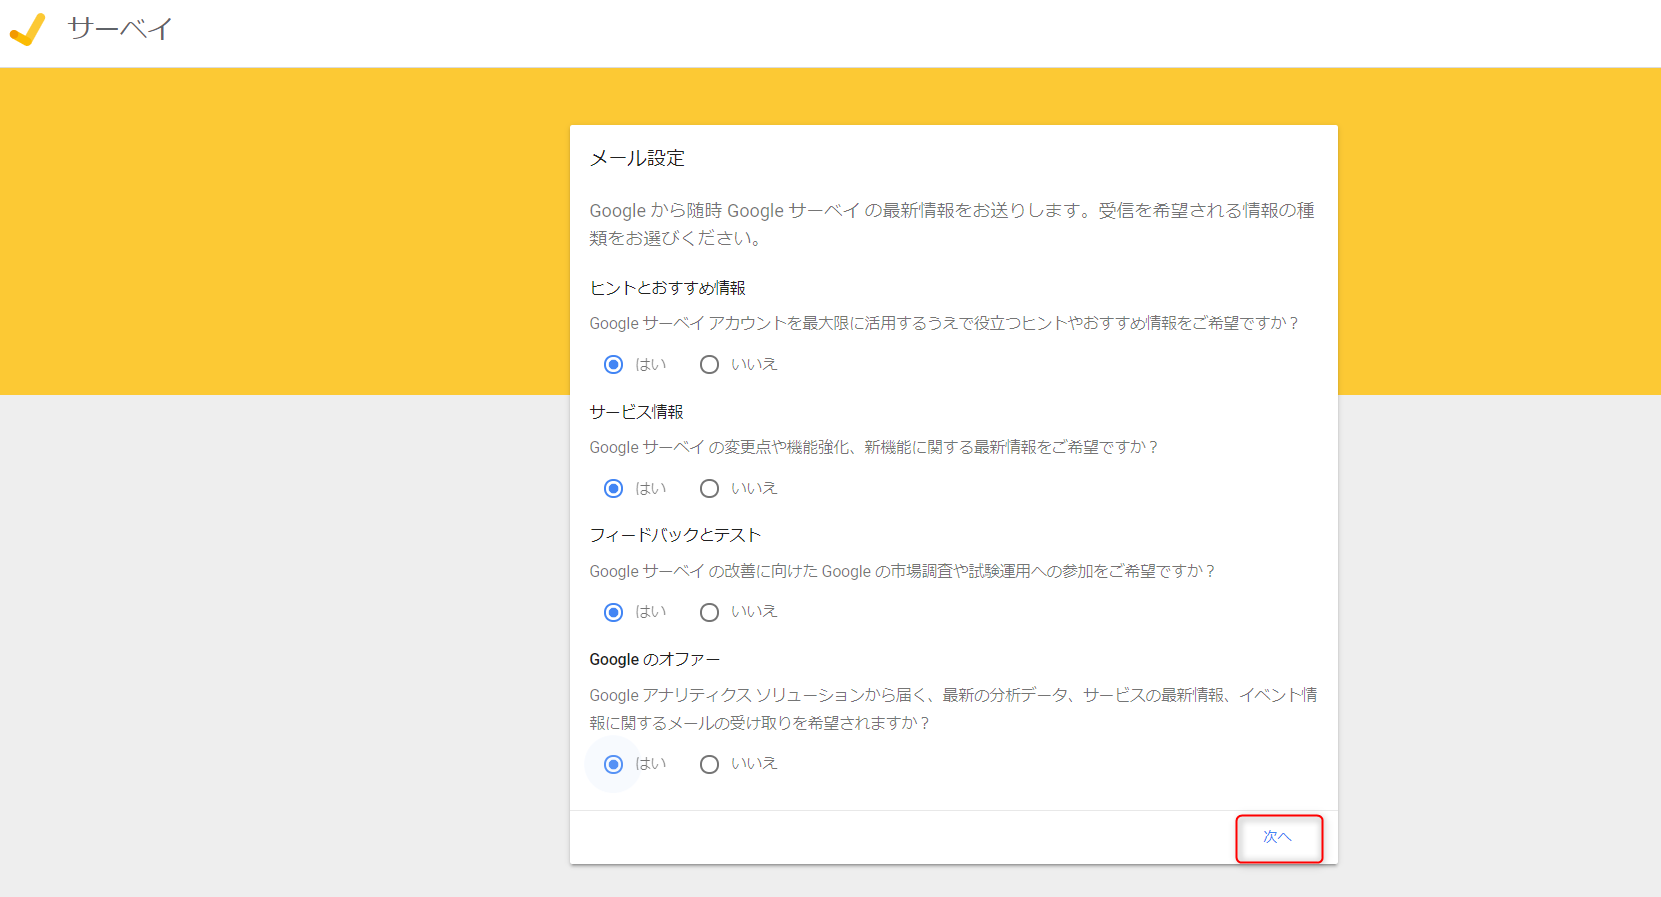This screenshot has height=897, width=1661.
Task: Choose いいえ under サービス情報
Action: [709, 489]
